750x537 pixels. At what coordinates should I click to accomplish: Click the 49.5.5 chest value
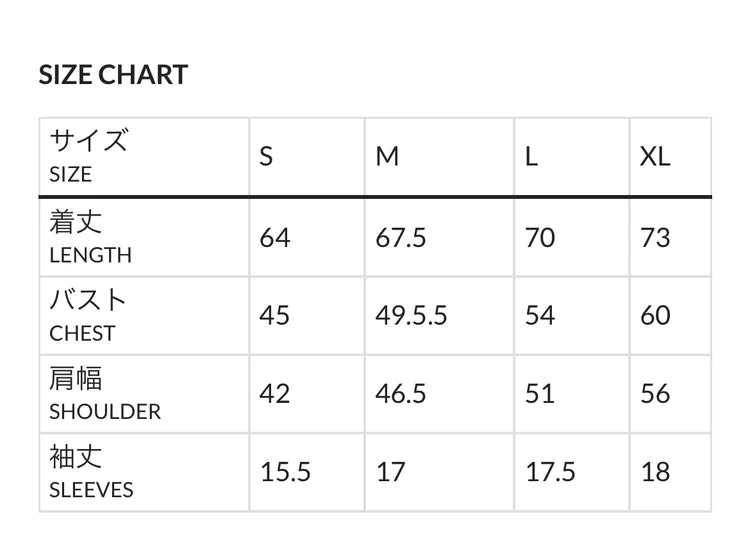pyautogui.click(x=411, y=316)
